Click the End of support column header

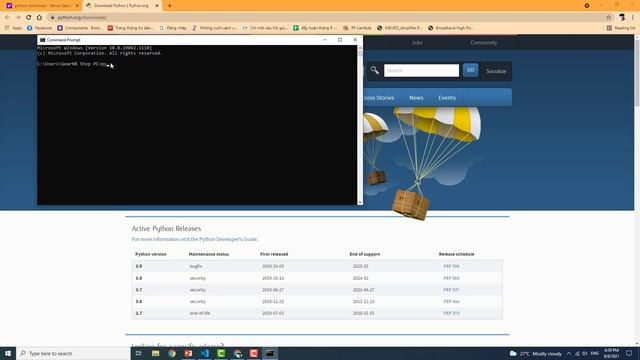tap(365, 254)
